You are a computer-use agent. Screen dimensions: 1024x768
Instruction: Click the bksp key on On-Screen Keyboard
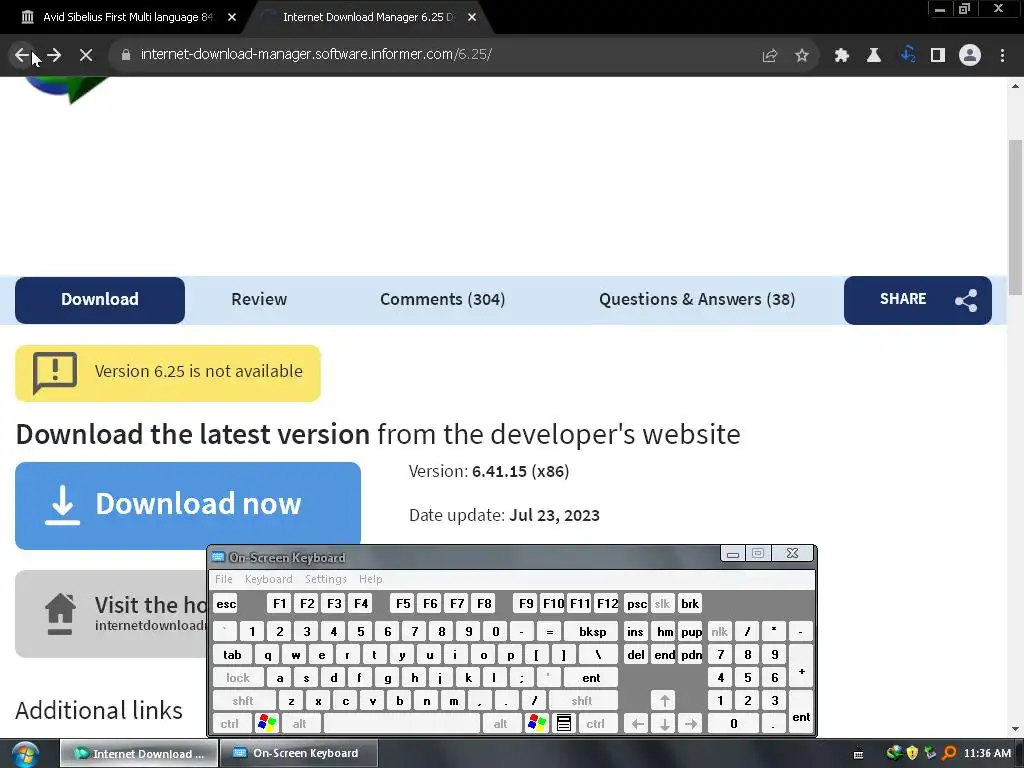pyautogui.click(x=592, y=632)
